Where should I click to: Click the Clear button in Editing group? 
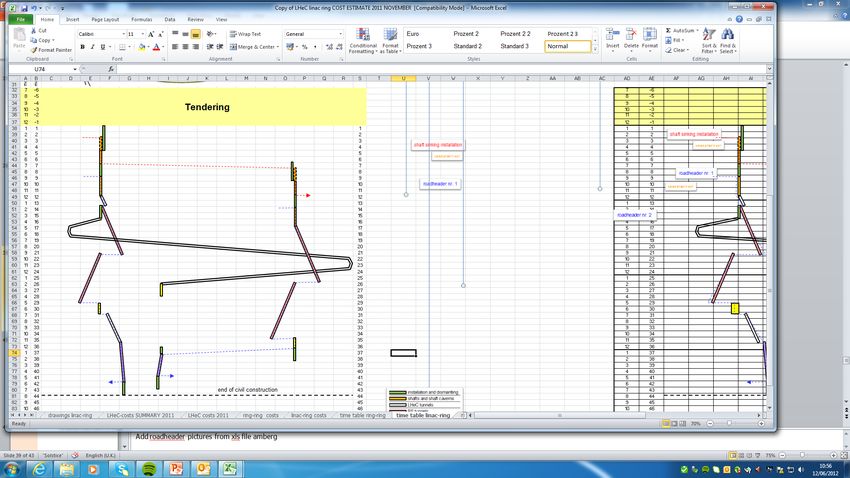coord(678,50)
